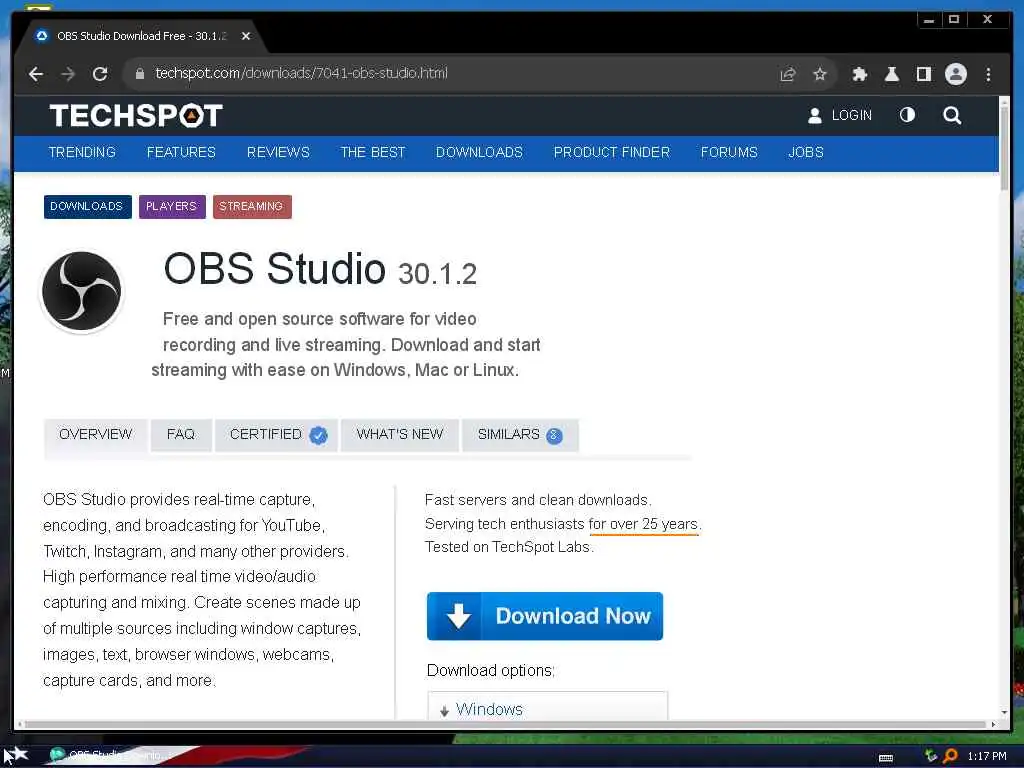Switch to the SIMILARS tab
The height and width of the screenshot is (768, 1024).
[520, 435]
